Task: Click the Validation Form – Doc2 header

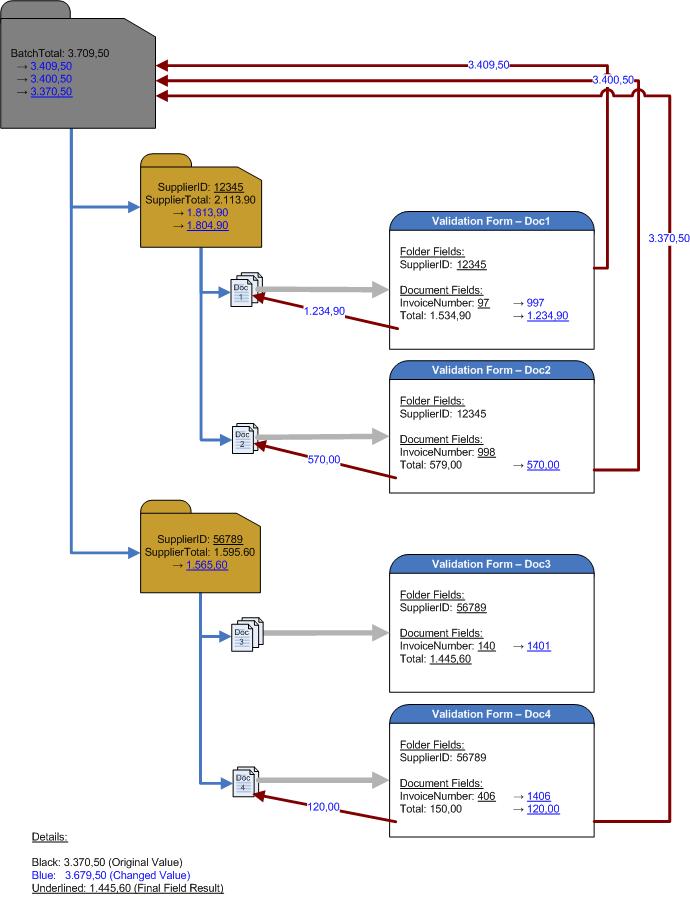Action: pyautogui.click(x=490, y=370)
